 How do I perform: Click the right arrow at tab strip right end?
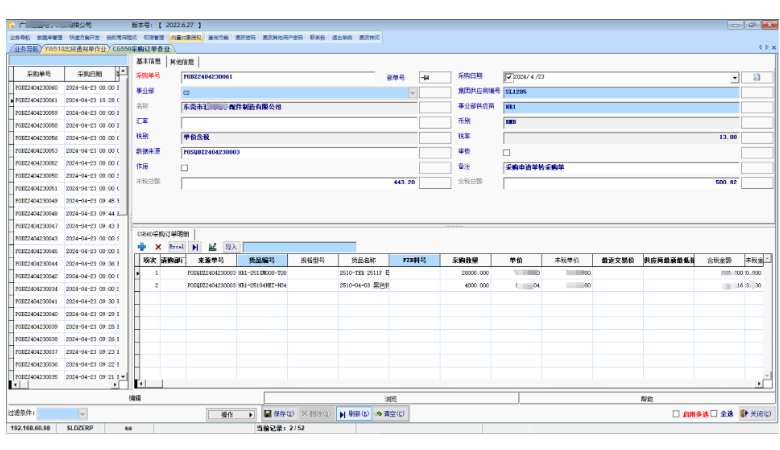(x=767, y=47)
